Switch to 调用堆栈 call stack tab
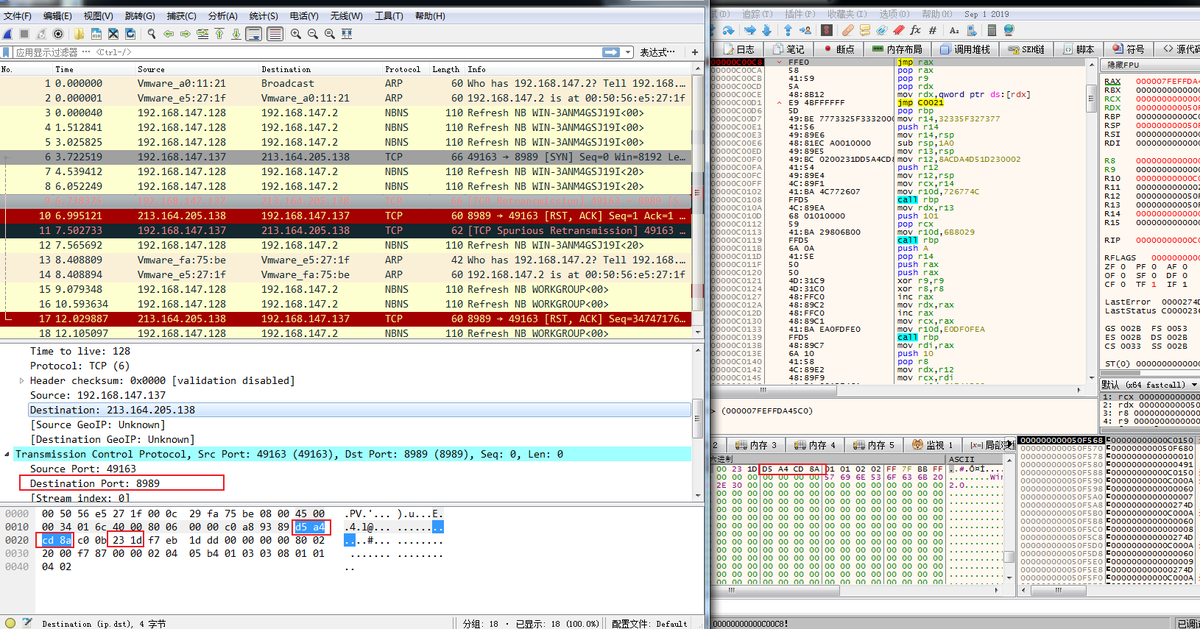 [x=964, y=49]
